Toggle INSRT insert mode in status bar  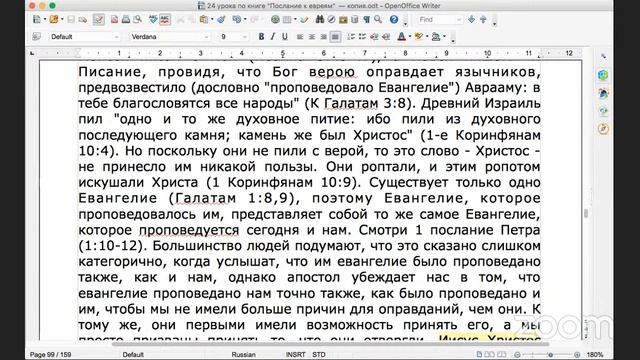point(296,354)
